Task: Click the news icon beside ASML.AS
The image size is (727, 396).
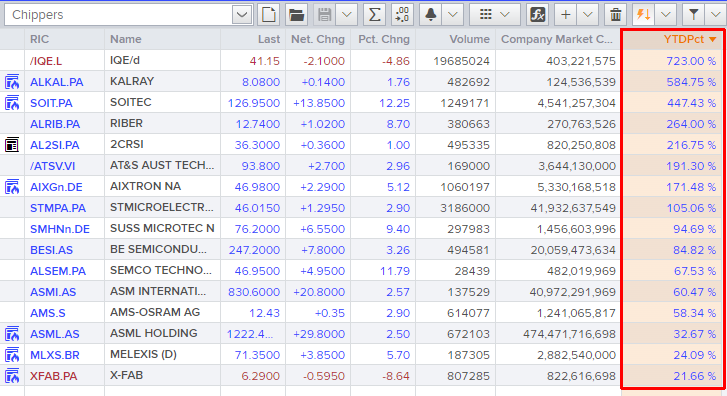Action: pos(12,334)
